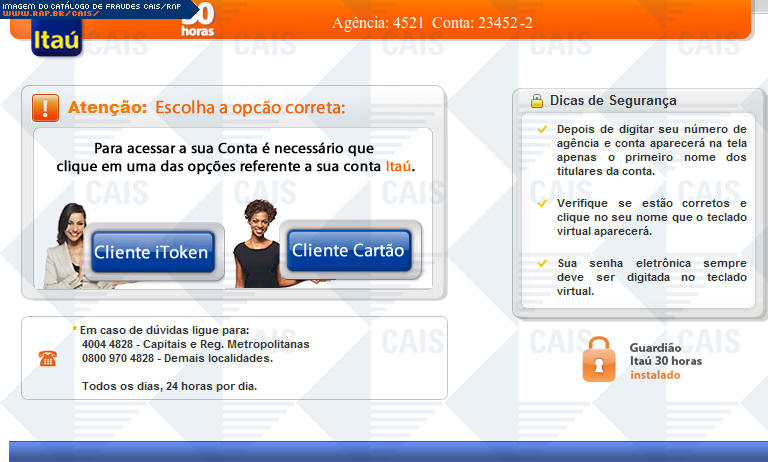Click the 30 horas logo
This screenshot has height=462, width=768.
(x=198, y=21)
